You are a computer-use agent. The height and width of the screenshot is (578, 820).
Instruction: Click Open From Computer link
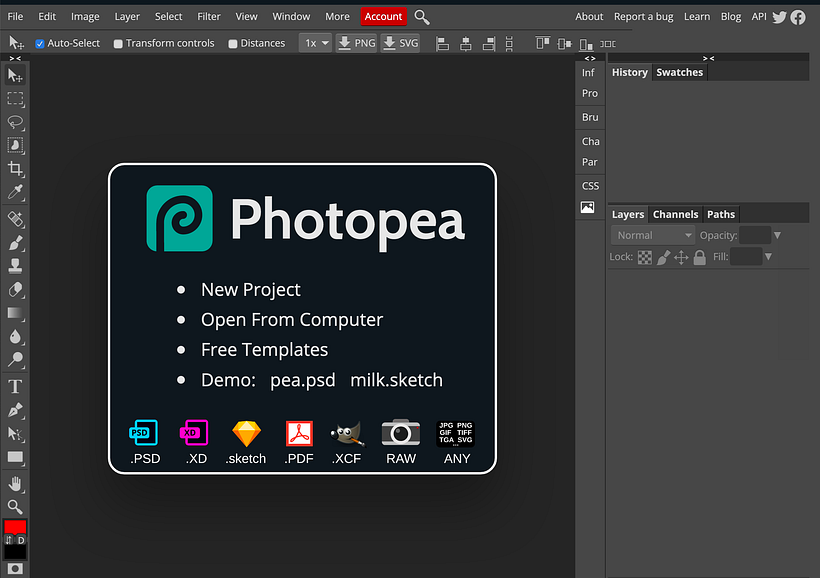292,320
